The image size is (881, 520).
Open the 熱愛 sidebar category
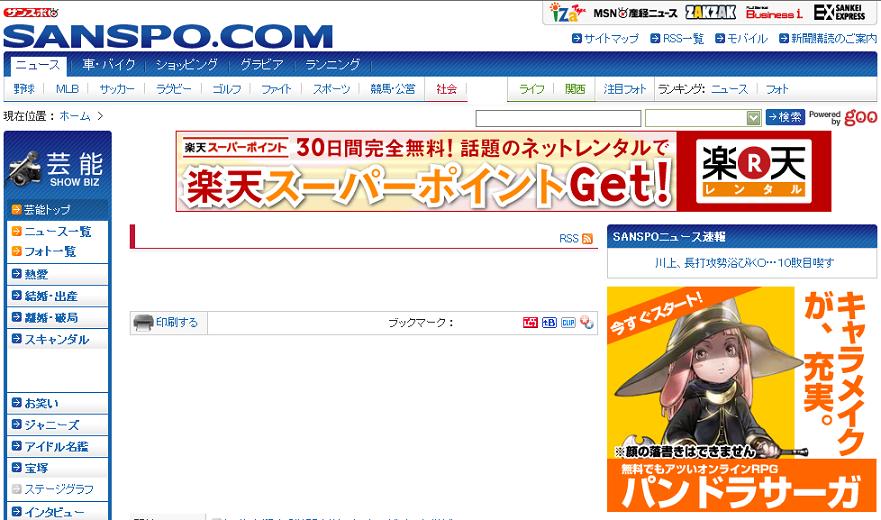(37, 274)
